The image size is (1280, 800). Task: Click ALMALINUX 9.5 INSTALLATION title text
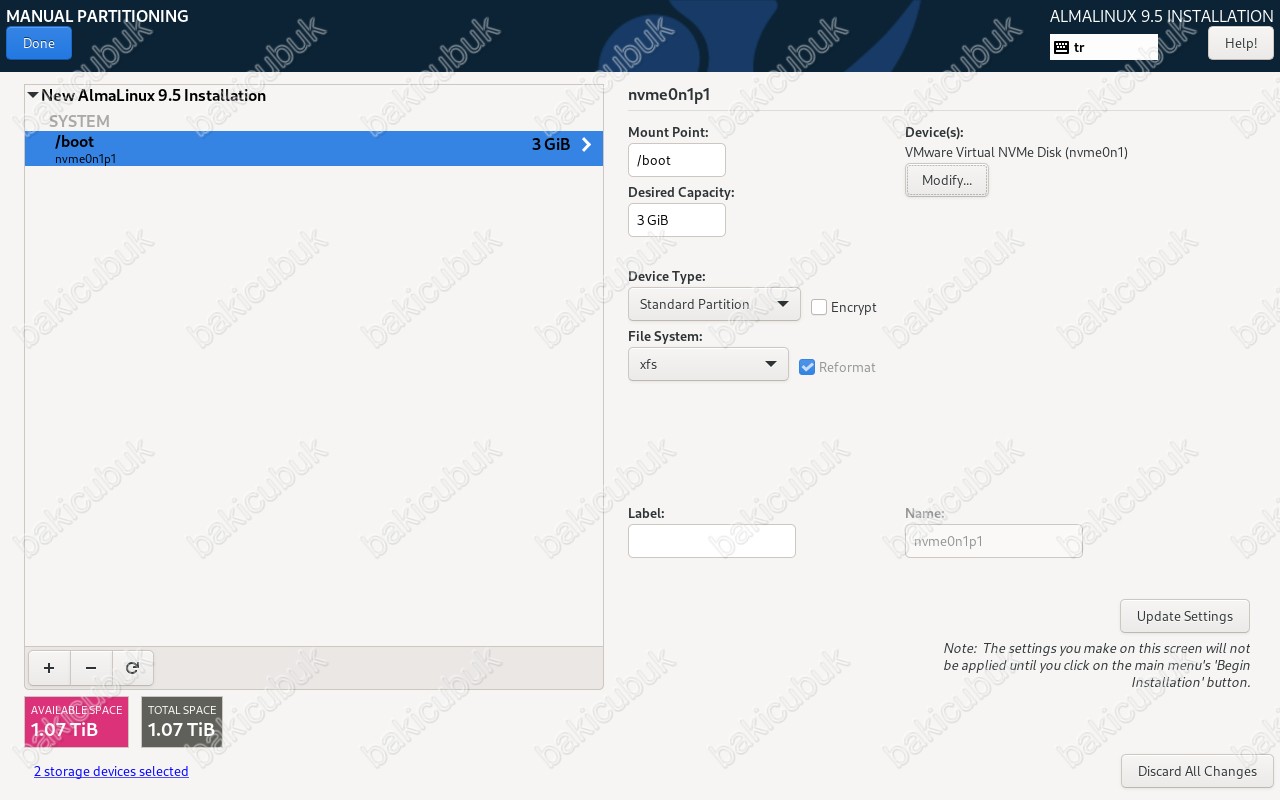pos(1162,16)
